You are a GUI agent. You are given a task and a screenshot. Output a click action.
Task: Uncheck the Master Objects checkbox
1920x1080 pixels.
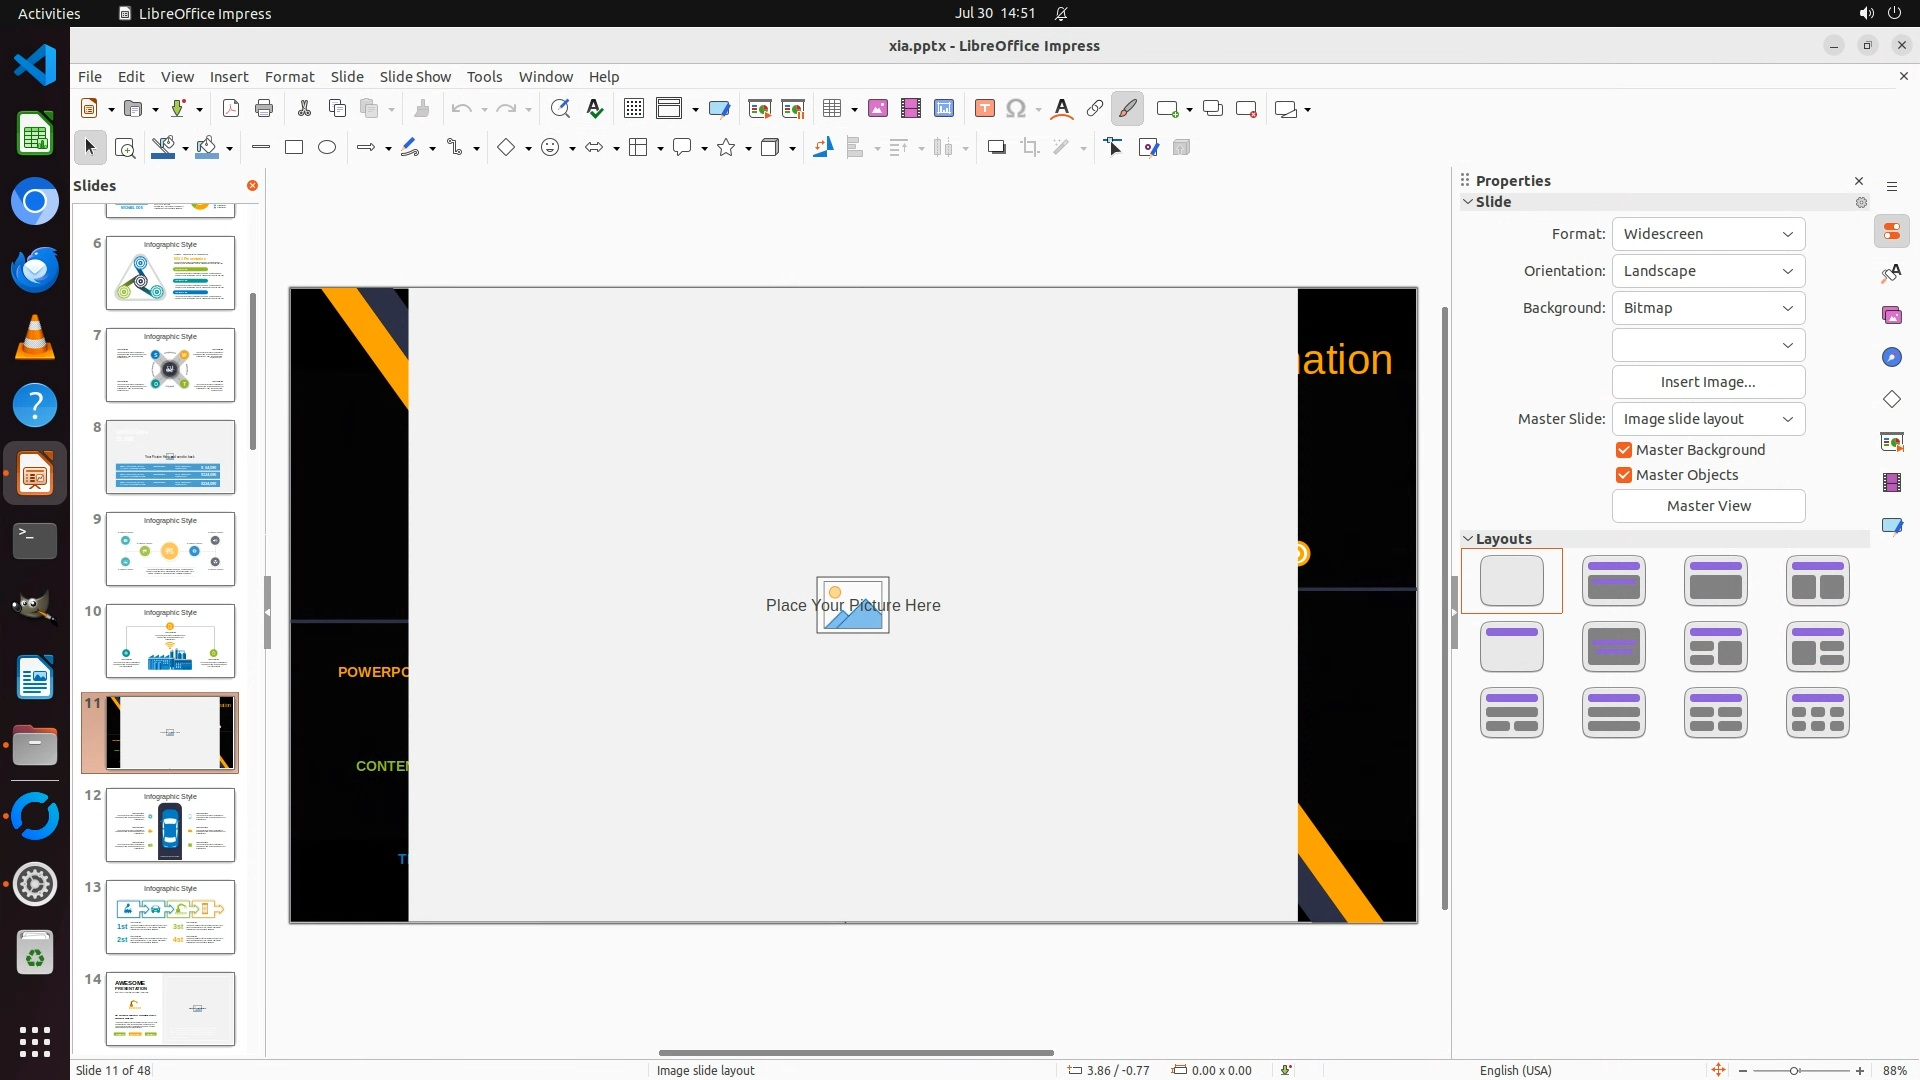(1624, 475)
